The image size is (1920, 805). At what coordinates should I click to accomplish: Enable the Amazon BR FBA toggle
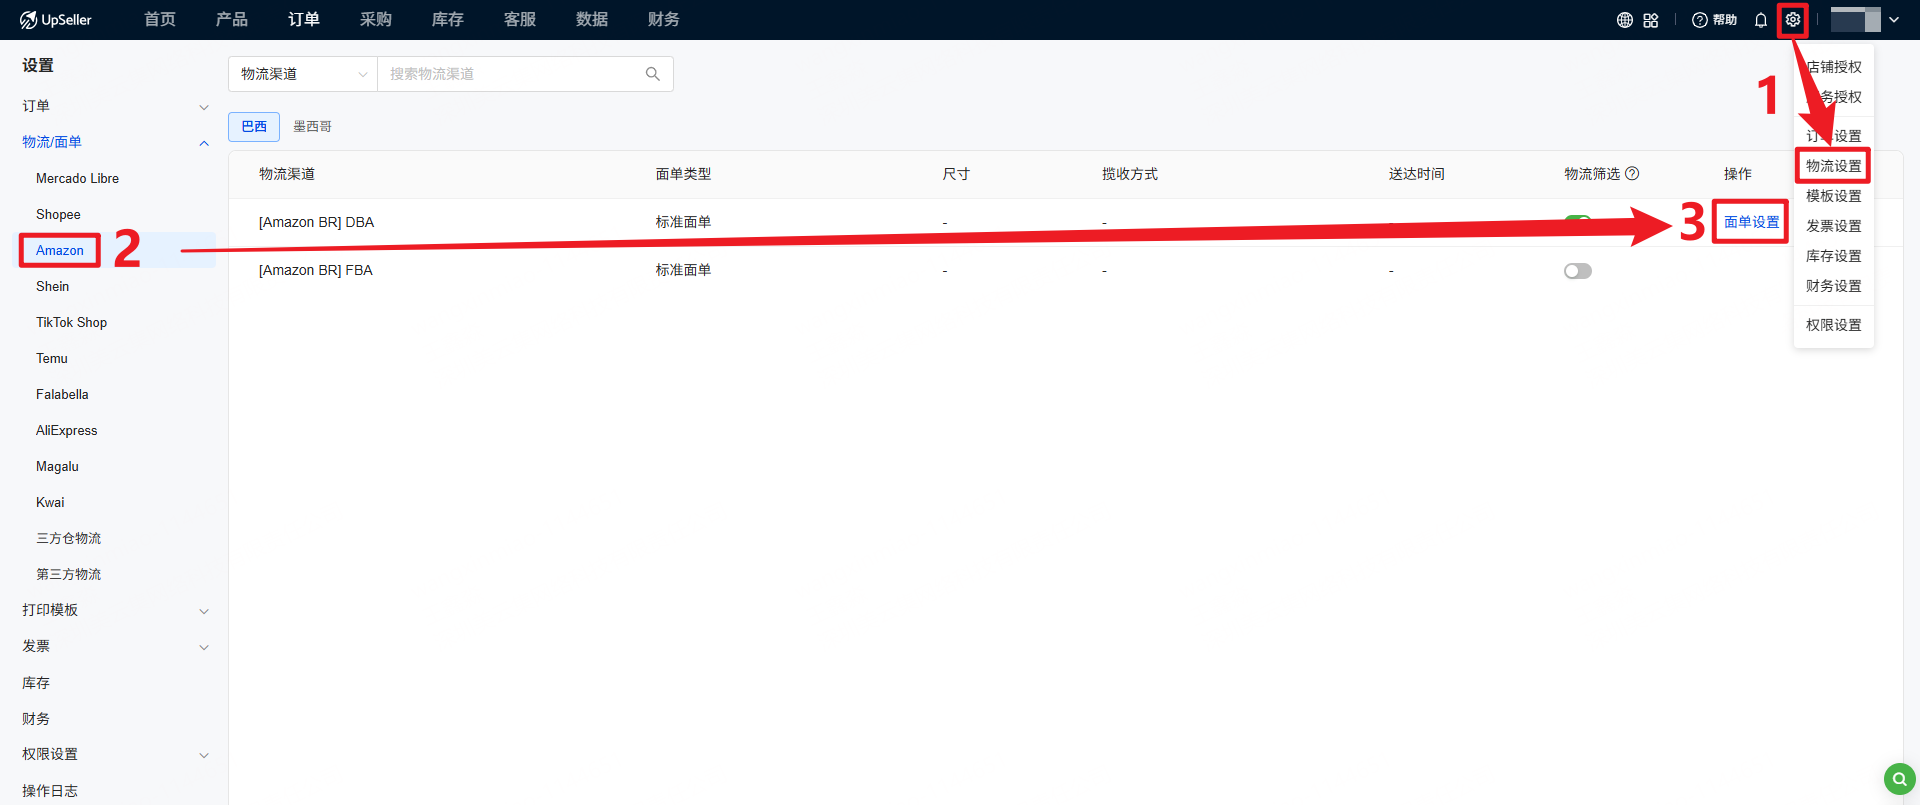click(1577, 271)
